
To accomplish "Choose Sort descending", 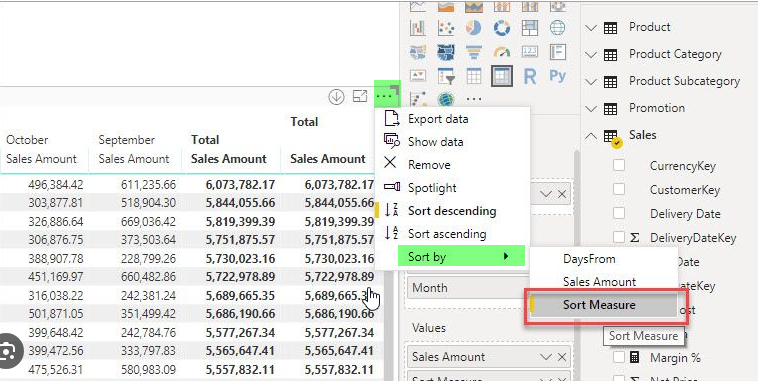I will pos(452,211).
